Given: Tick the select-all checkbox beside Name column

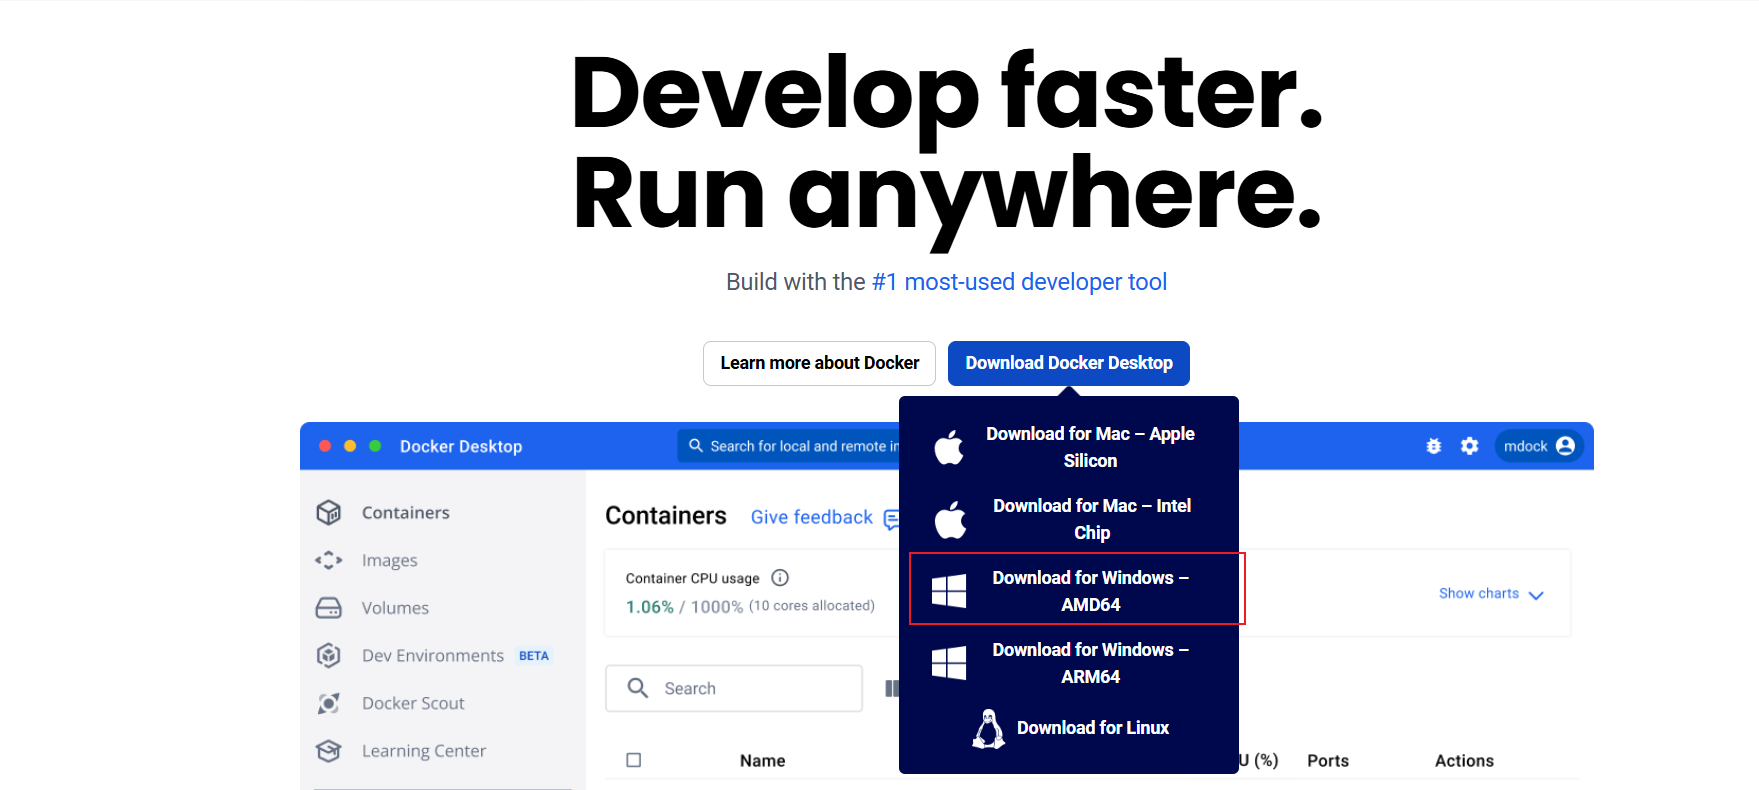Looking at the screenshot, I should [634, 760].
